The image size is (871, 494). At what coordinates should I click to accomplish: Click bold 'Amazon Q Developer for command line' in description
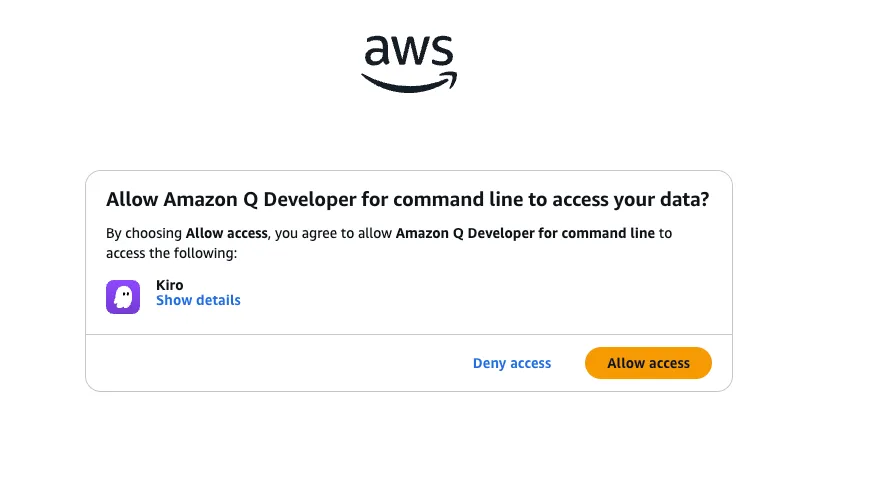pos(525,233)
